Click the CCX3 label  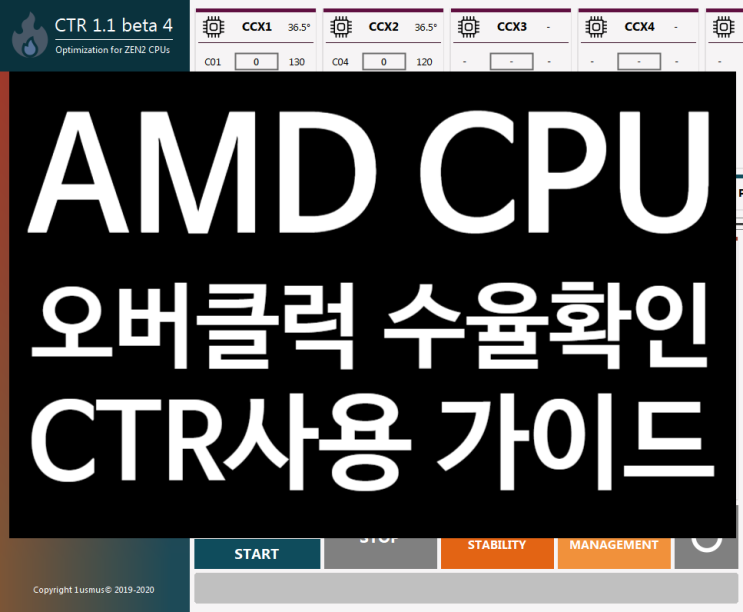(x=512, y=27)
